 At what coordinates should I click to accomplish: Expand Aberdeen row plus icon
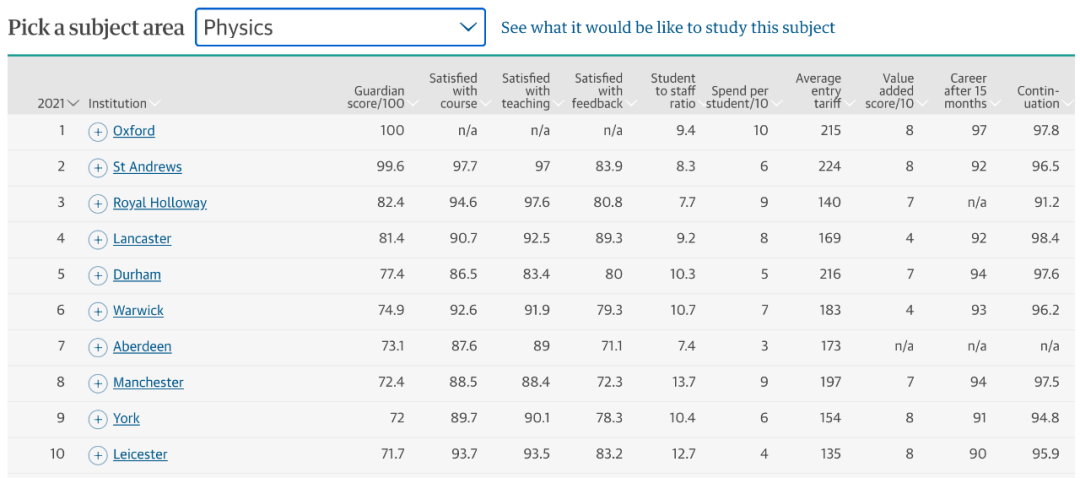tap(98, 347)
